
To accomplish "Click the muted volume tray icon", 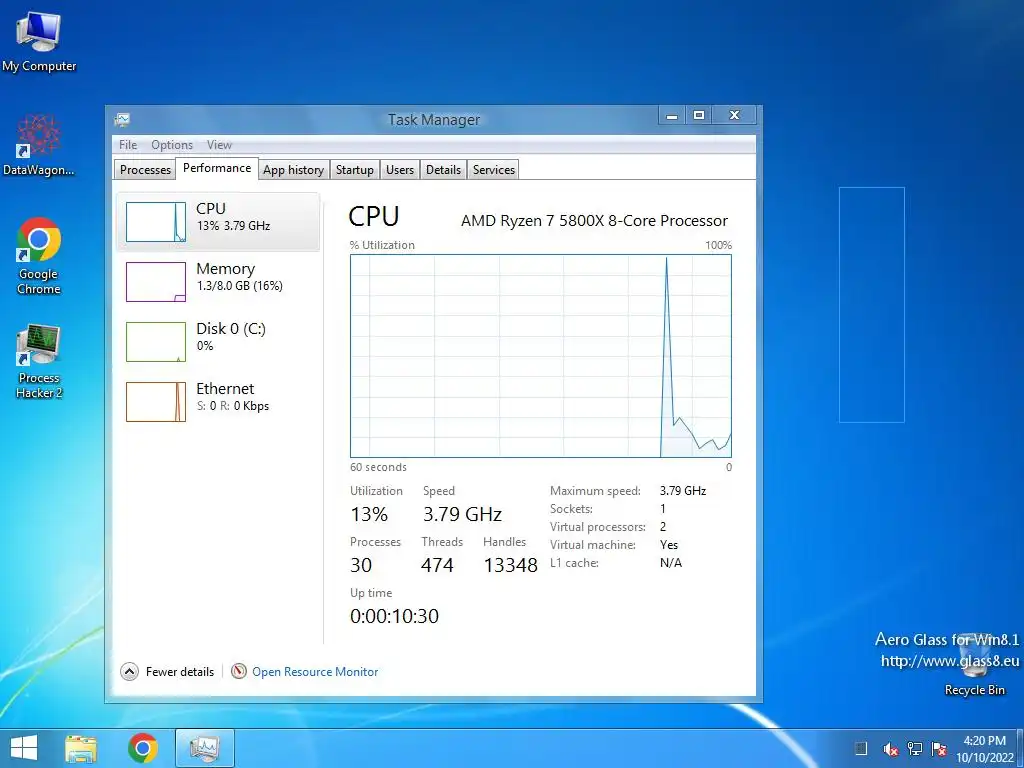I will tap(890, 749).
